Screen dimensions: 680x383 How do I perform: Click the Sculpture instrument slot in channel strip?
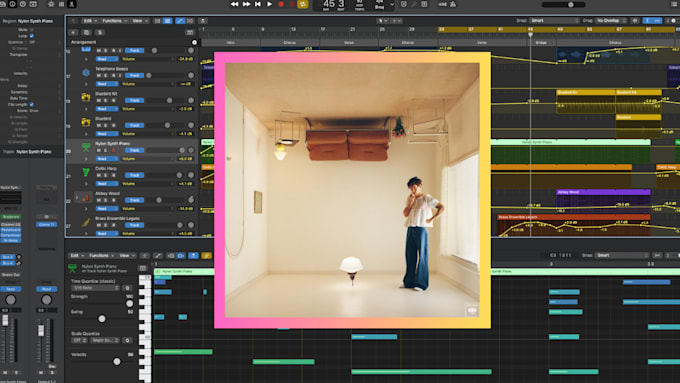(11, 216)
